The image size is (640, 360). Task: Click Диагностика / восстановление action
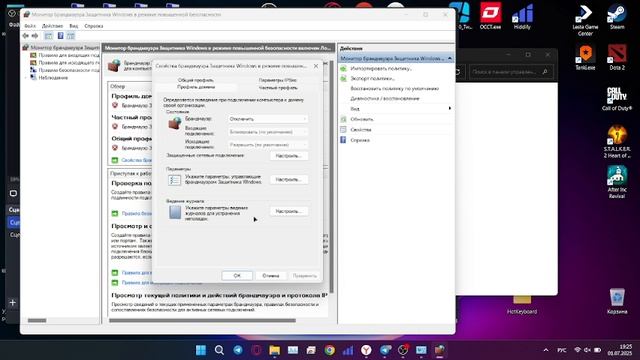(384, 99)
